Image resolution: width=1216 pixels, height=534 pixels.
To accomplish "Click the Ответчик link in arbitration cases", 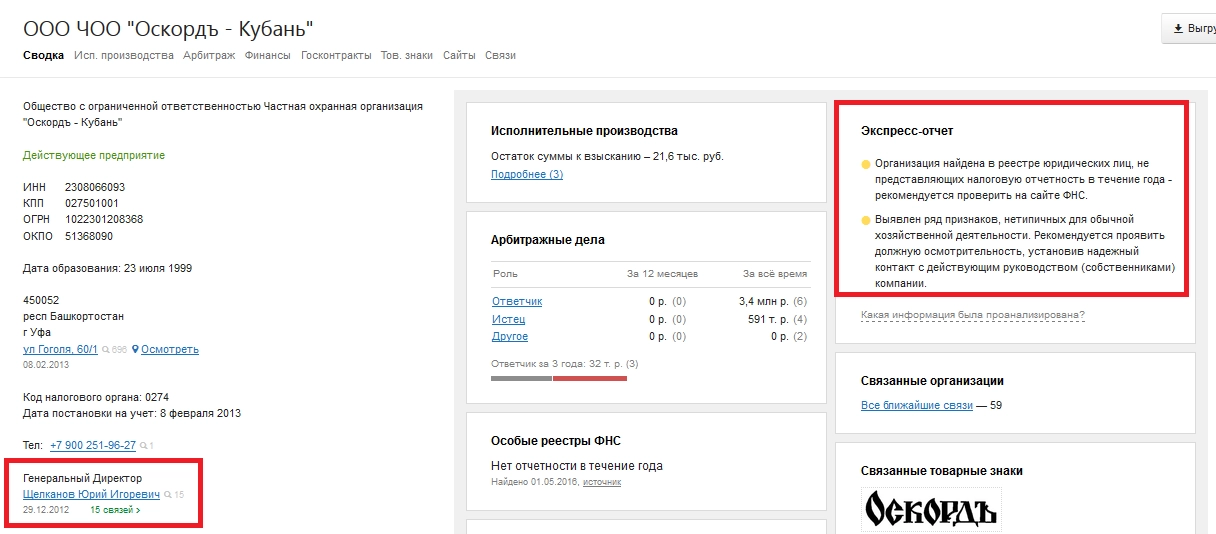I will coord(517,301).
